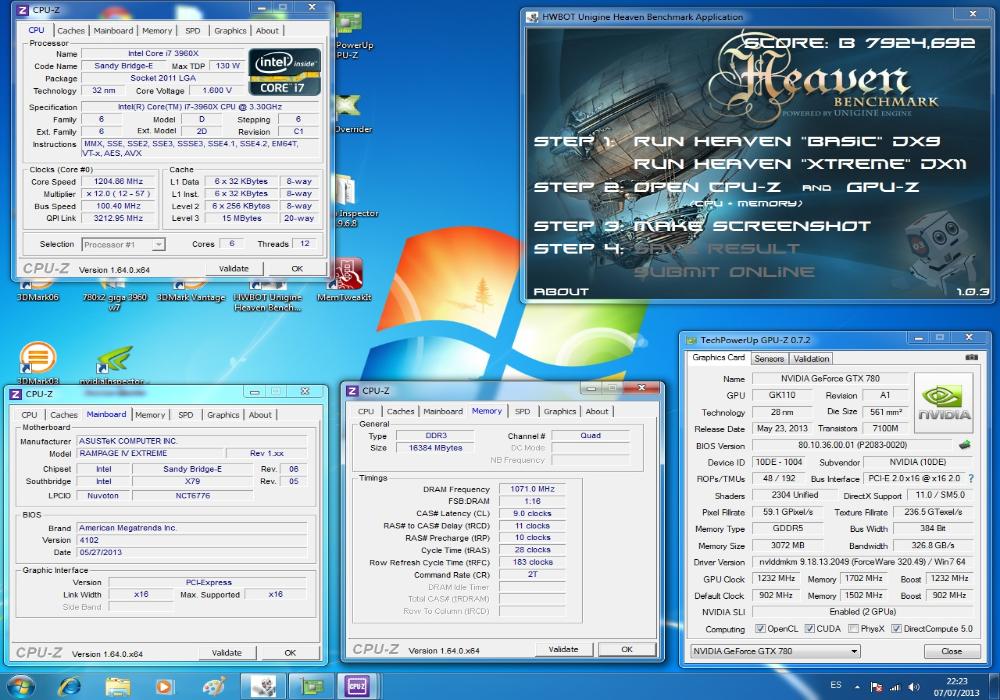Switch to the CPU-Z taskbar item

(358, 687)
